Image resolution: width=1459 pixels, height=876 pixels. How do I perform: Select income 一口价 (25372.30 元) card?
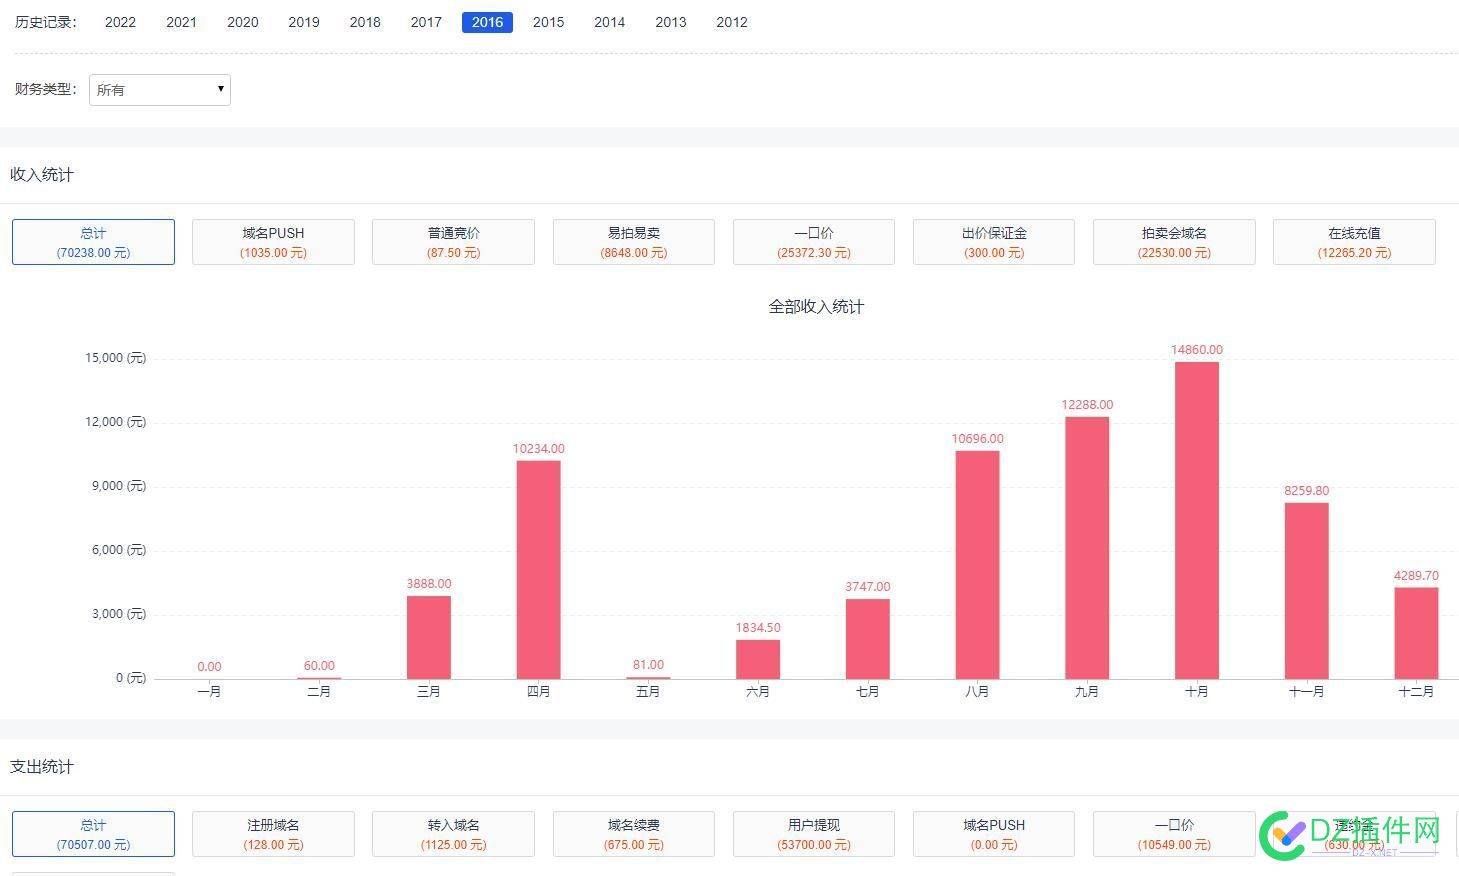814,242
